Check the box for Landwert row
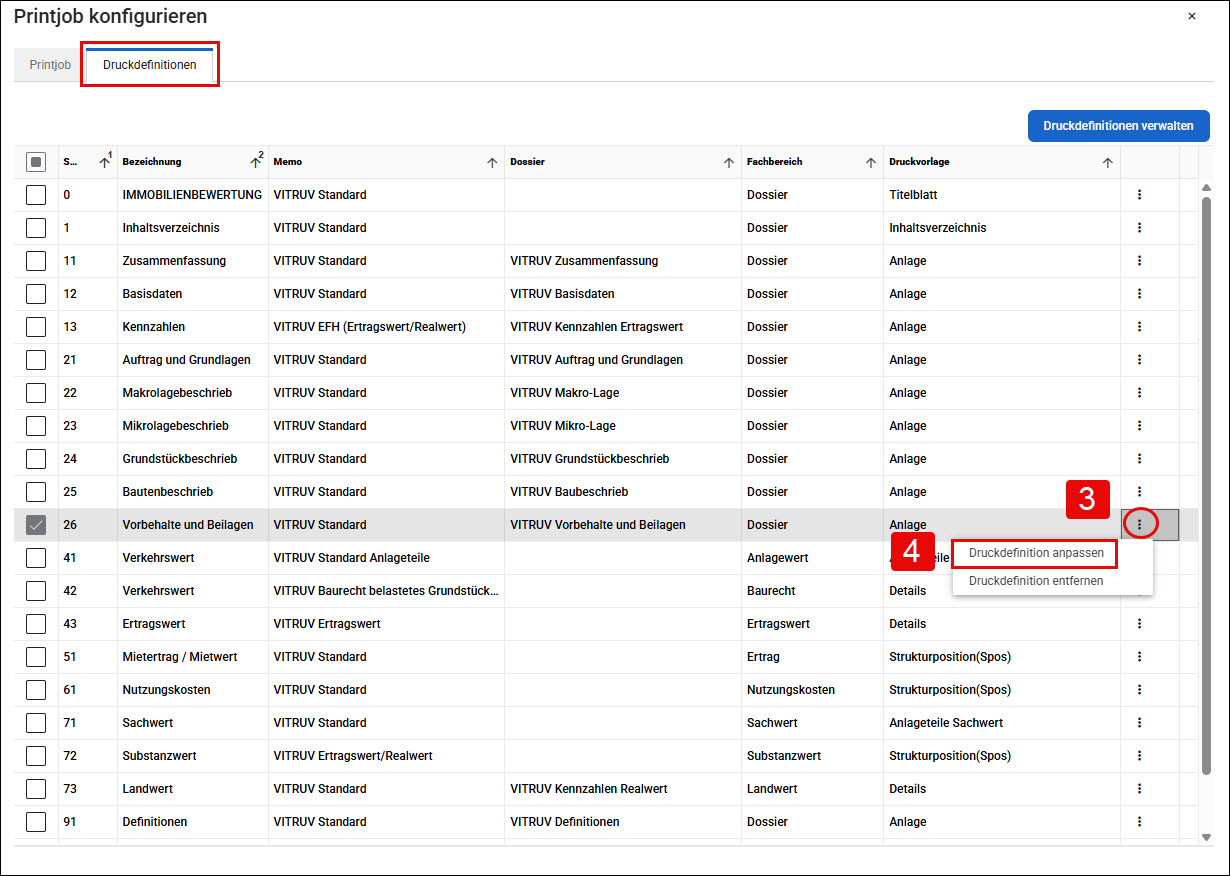The image size is (1230, 876). (x=36, y=789)
